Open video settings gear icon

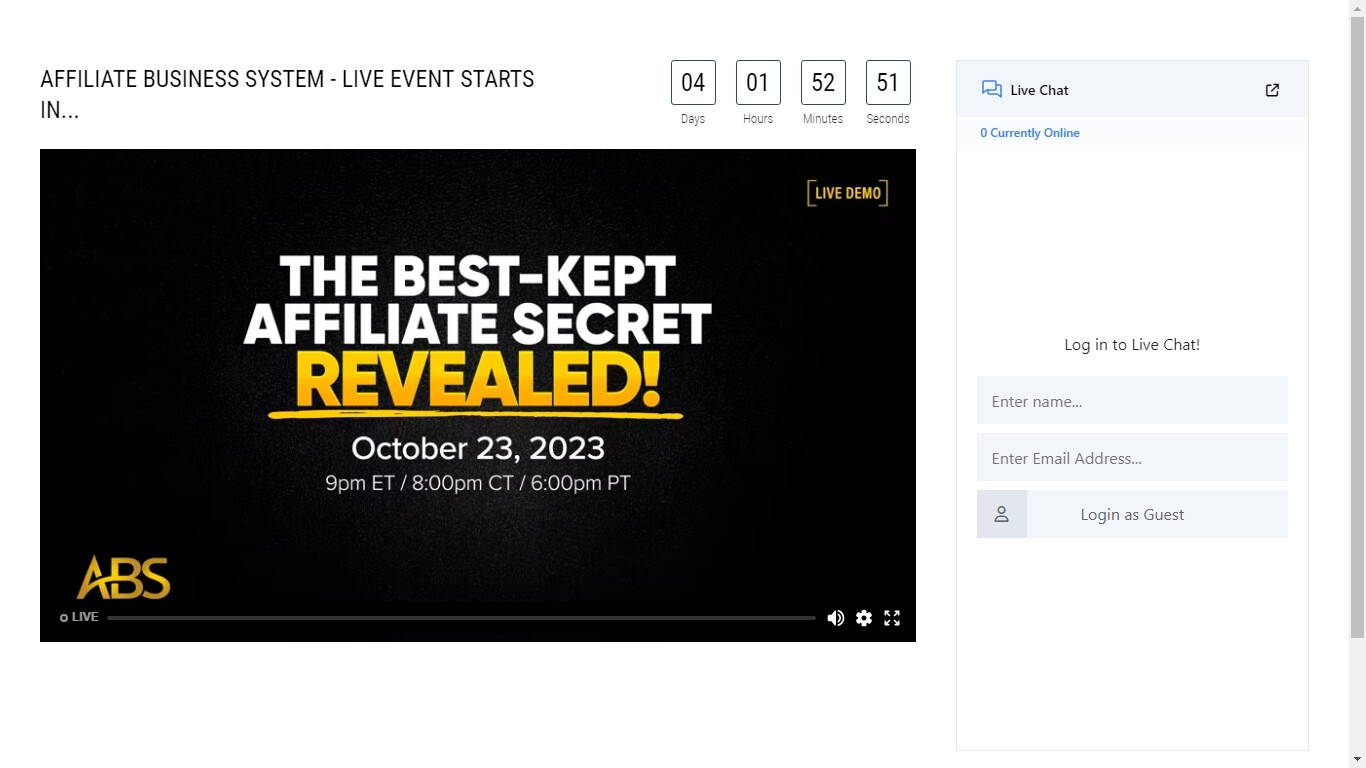864,618
